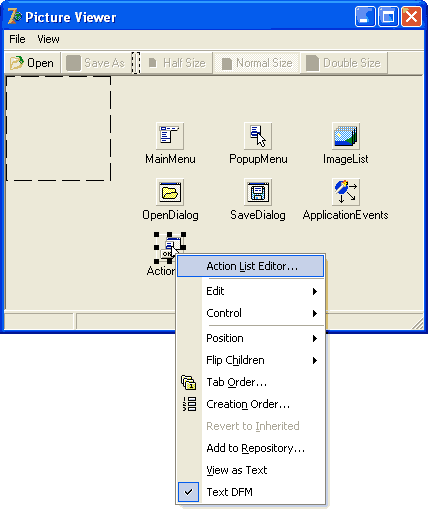Choose Action List Editor menu entry

[250, 266]
